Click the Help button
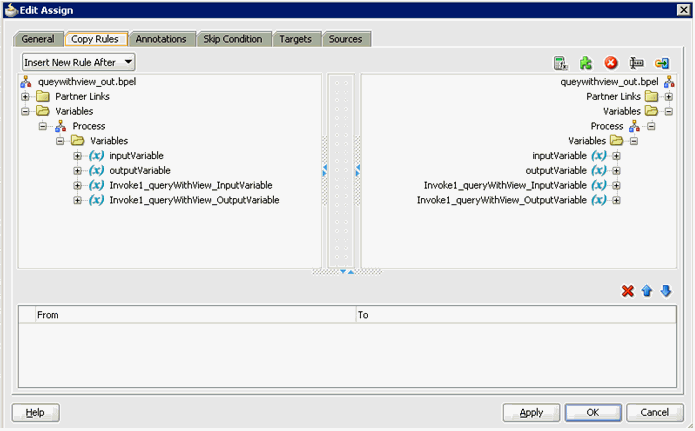Image resolution: width=695 pixels, height=431 pixels. pos(35,412)
